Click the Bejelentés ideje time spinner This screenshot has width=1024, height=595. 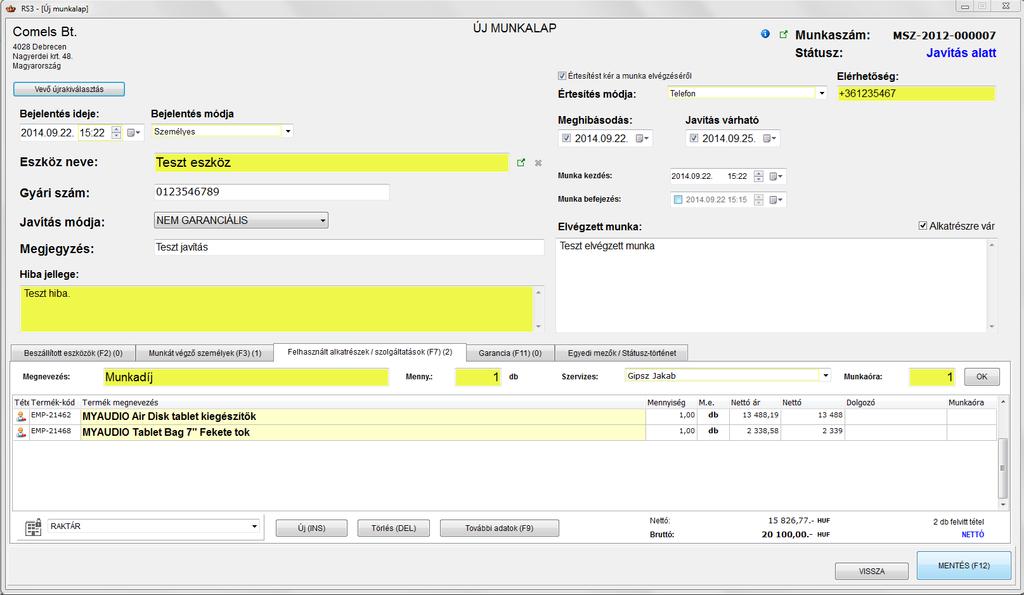click(116, 133)
